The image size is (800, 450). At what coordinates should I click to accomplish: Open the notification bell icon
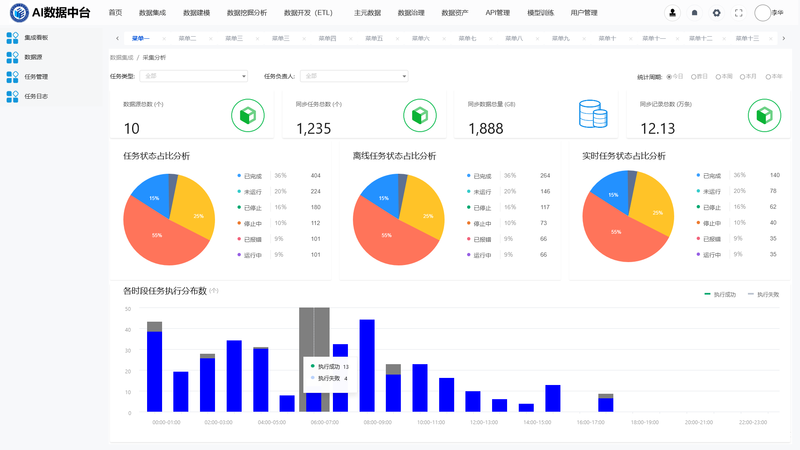(694, 13)
